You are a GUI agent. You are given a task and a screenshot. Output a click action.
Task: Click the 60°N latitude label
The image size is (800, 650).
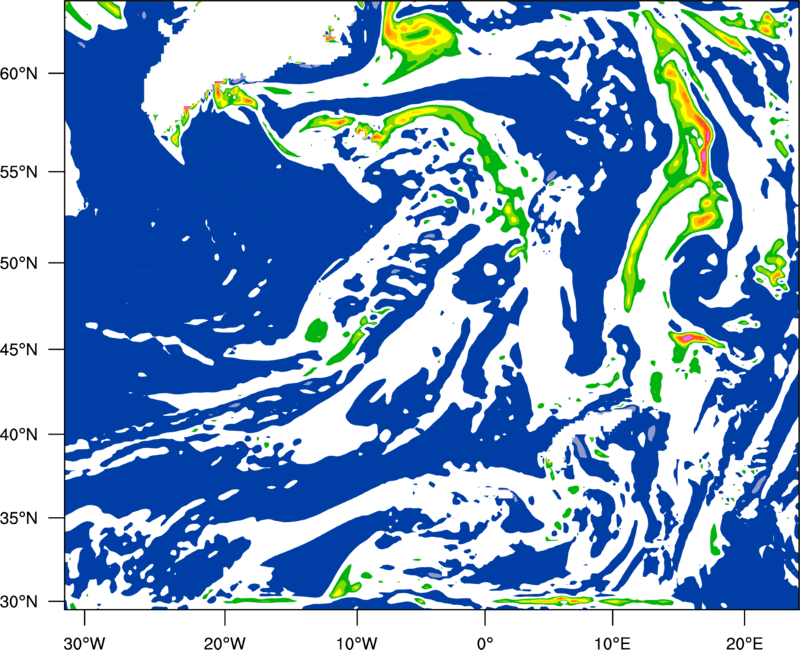pos(19,73)
